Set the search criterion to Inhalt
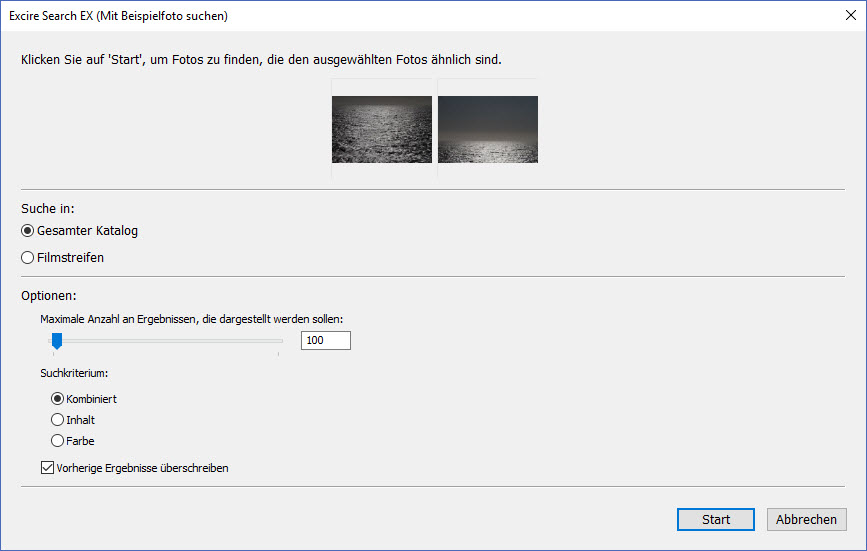The height and width of the screenshot is (551, 867). [x=57, y=420]
